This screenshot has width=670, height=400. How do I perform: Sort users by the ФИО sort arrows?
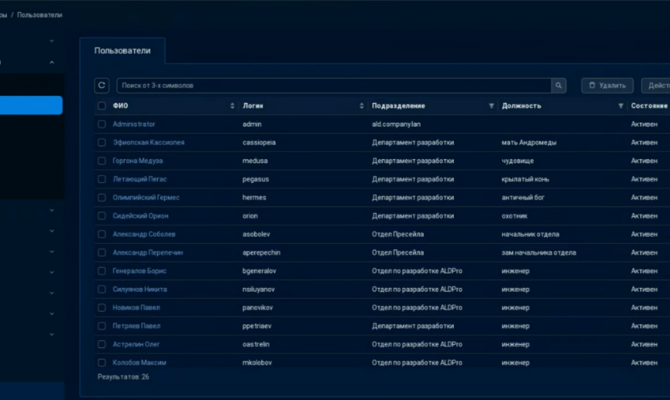(232, 106)
